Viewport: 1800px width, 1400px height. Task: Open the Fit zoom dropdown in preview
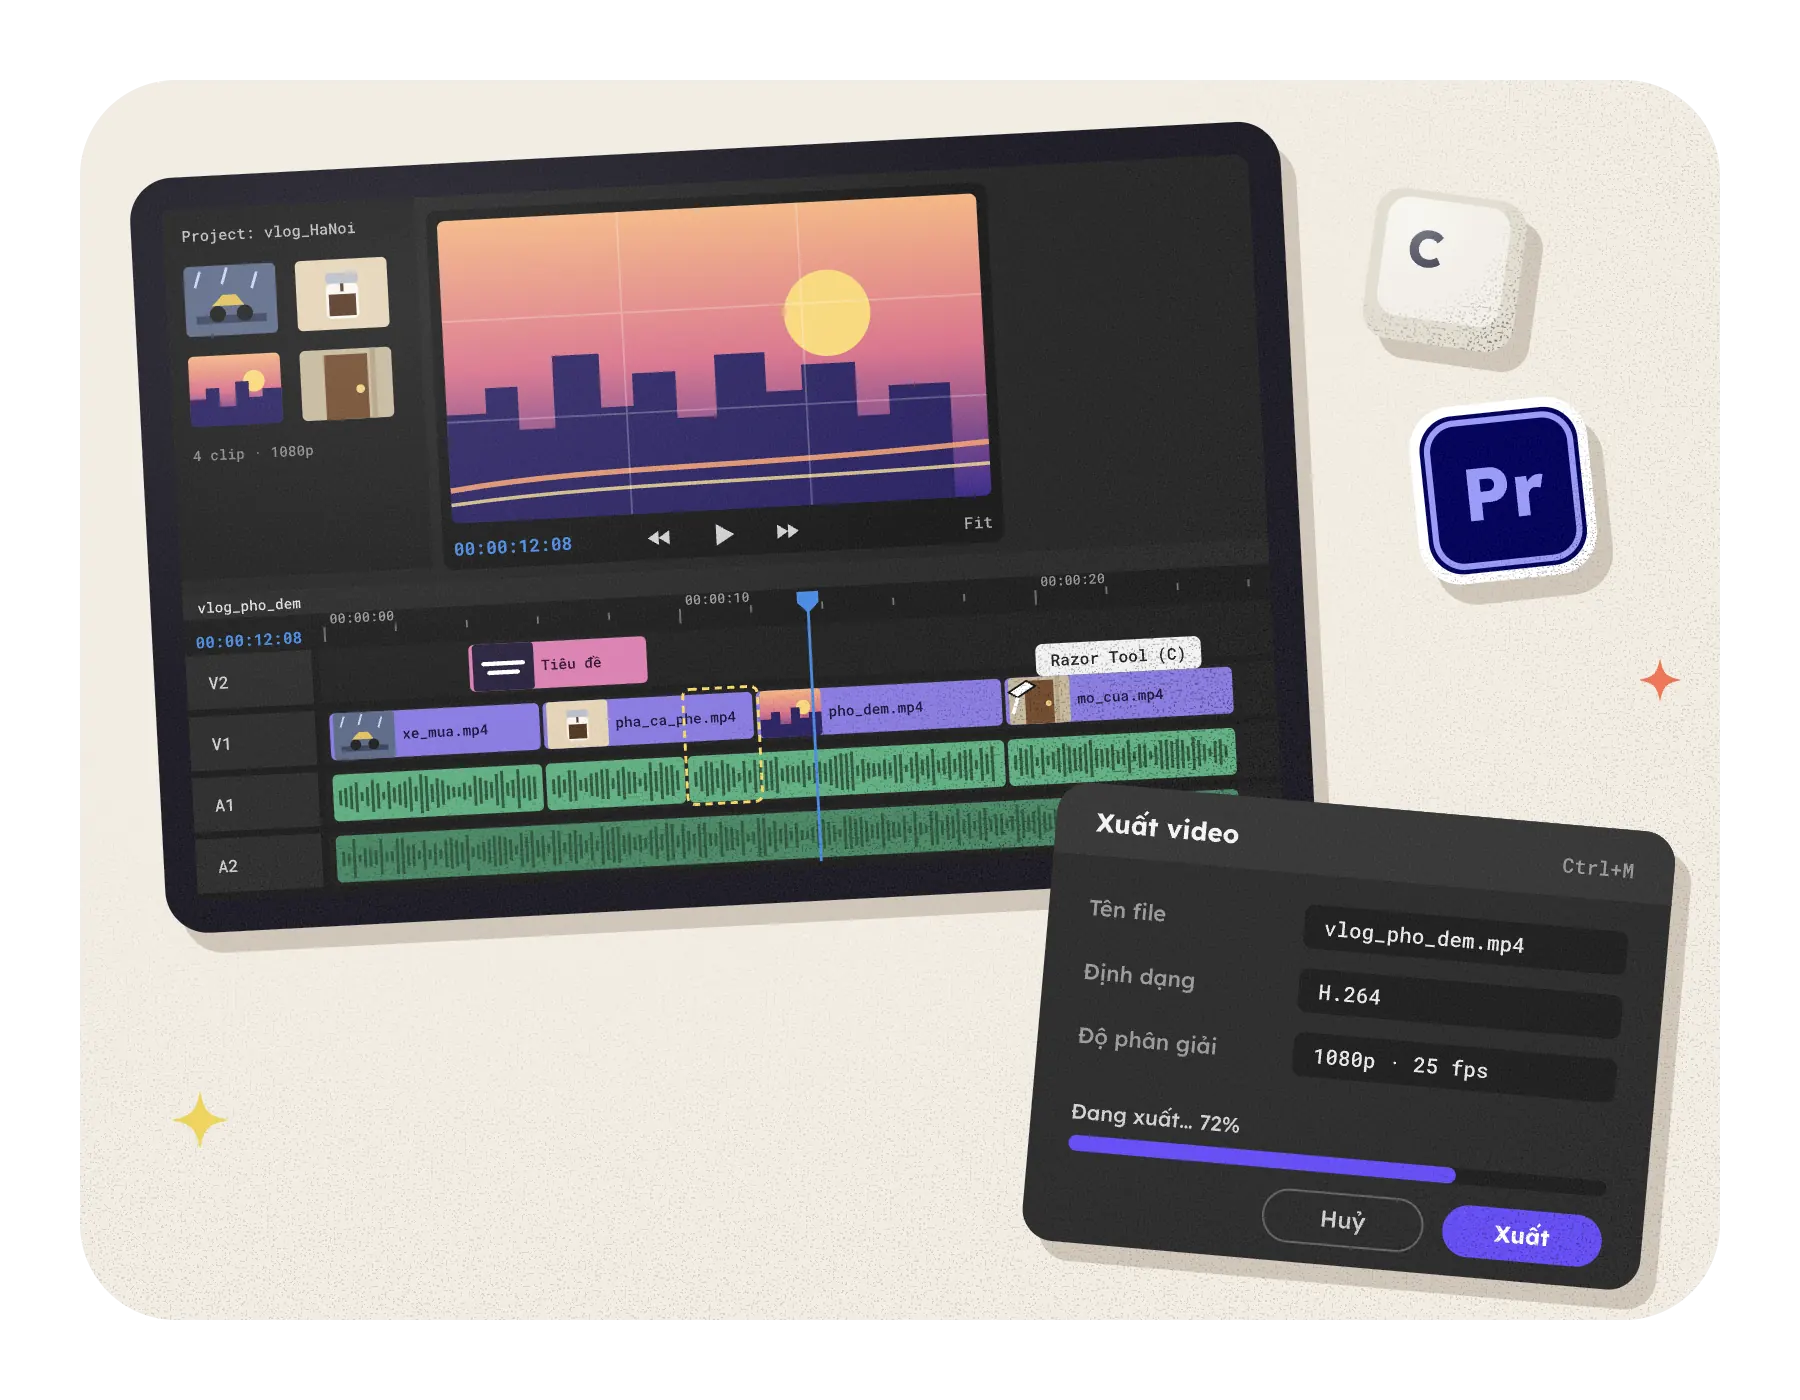coord(978,523)
